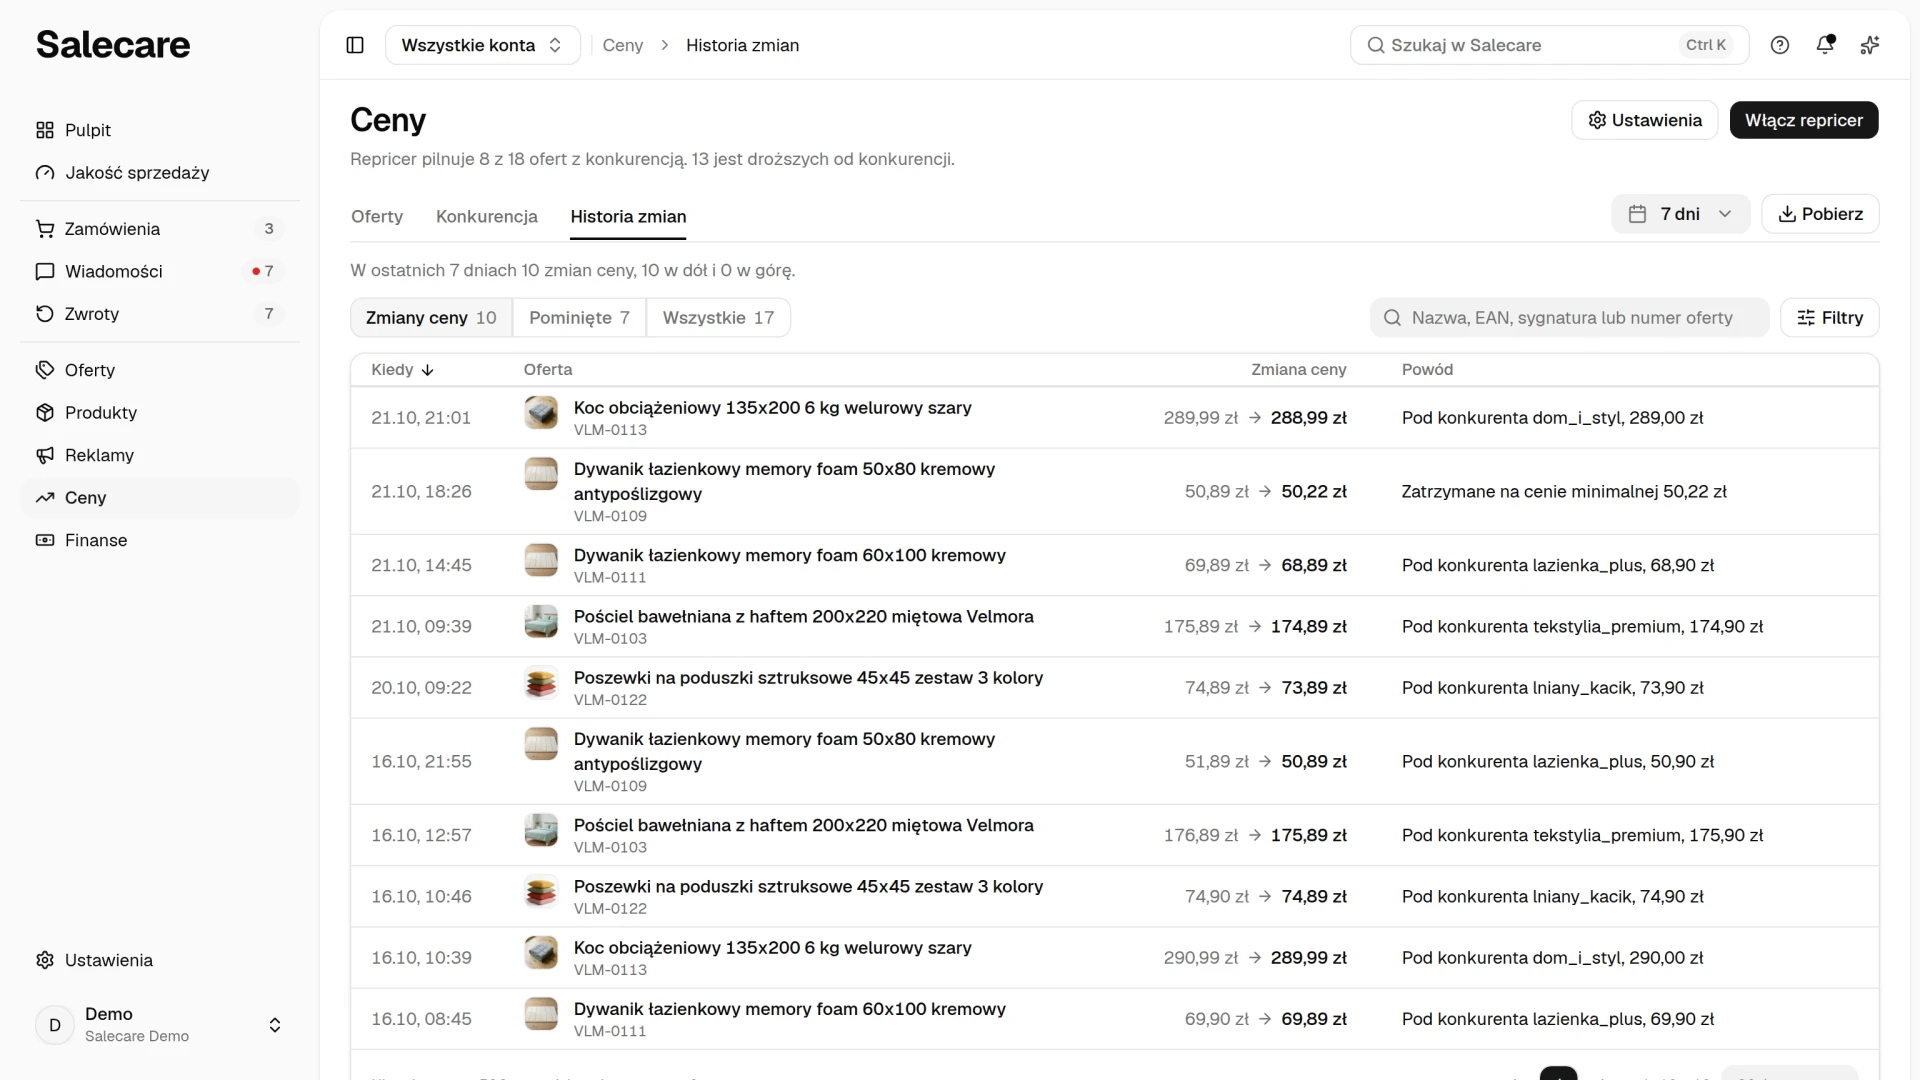Toggle the sidebar panel icon
1920x1080 pixels.
click(x=355, y=45)
